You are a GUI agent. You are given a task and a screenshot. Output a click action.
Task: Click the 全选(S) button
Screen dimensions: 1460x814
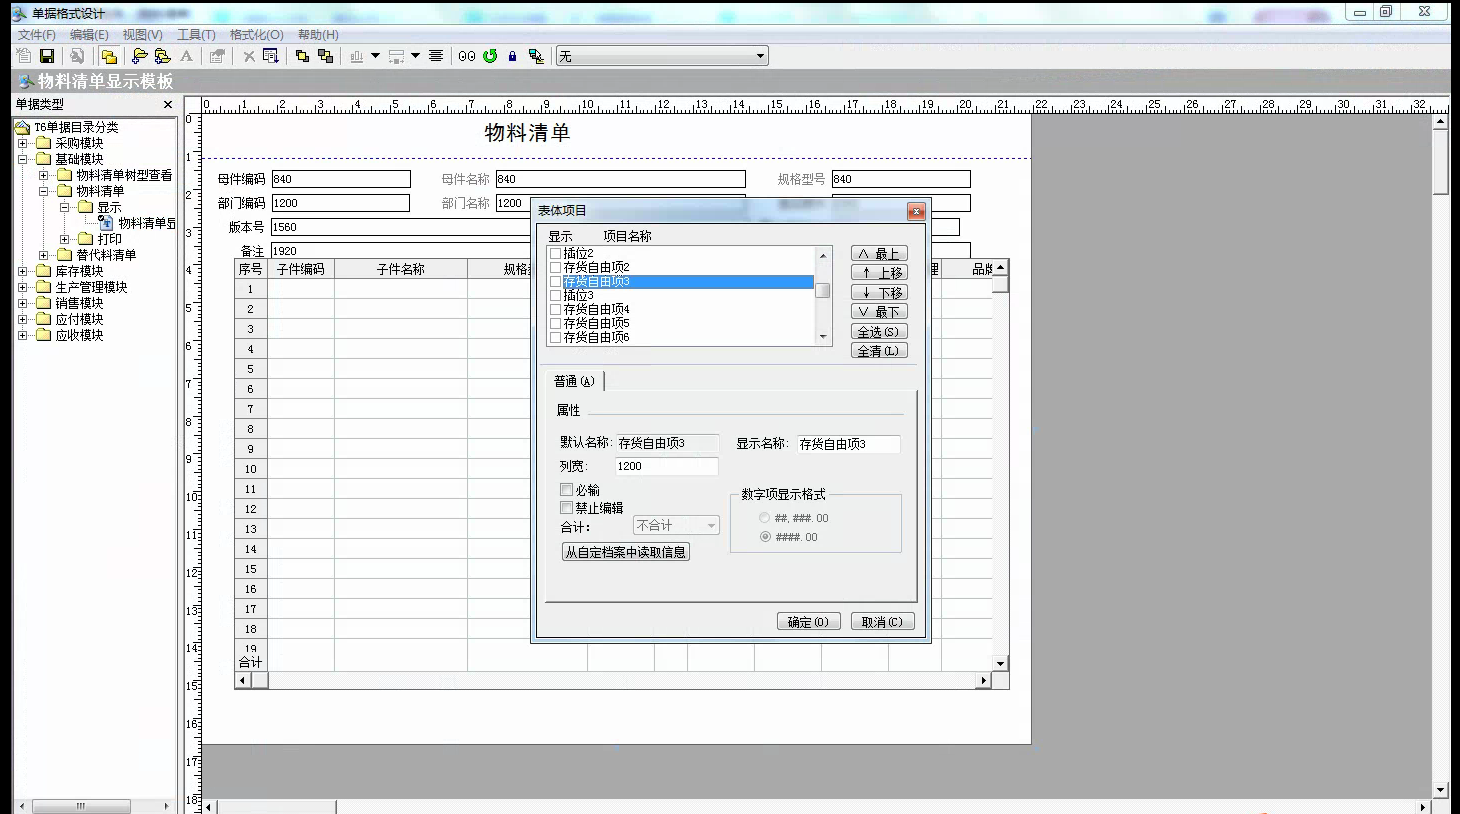[879, 332]
